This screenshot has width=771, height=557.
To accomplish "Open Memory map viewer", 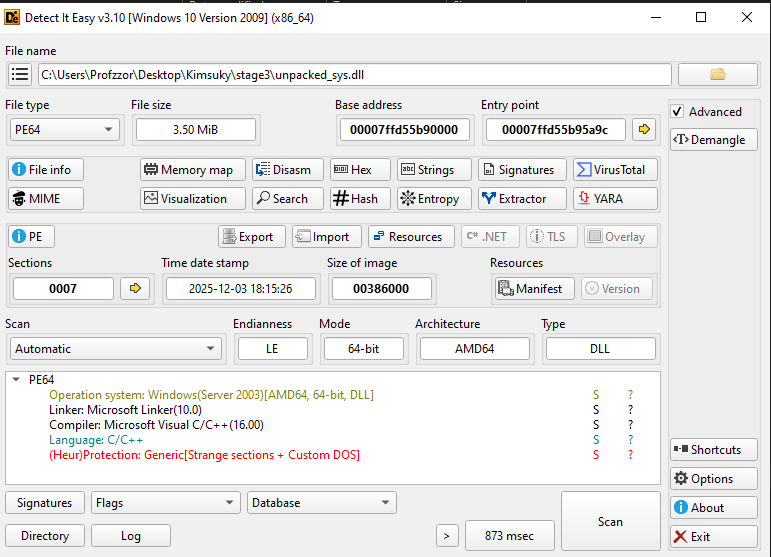I will click(x=193, y=170).
